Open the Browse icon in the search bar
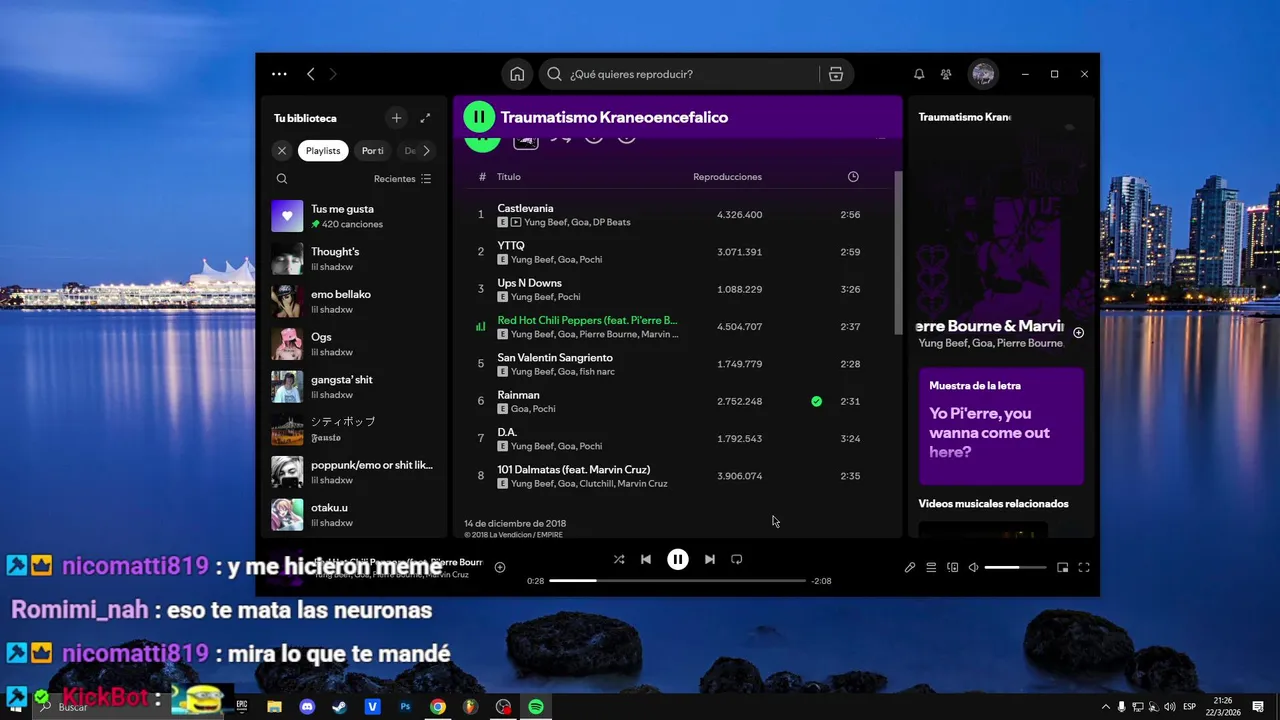 [x=836, y=74]
